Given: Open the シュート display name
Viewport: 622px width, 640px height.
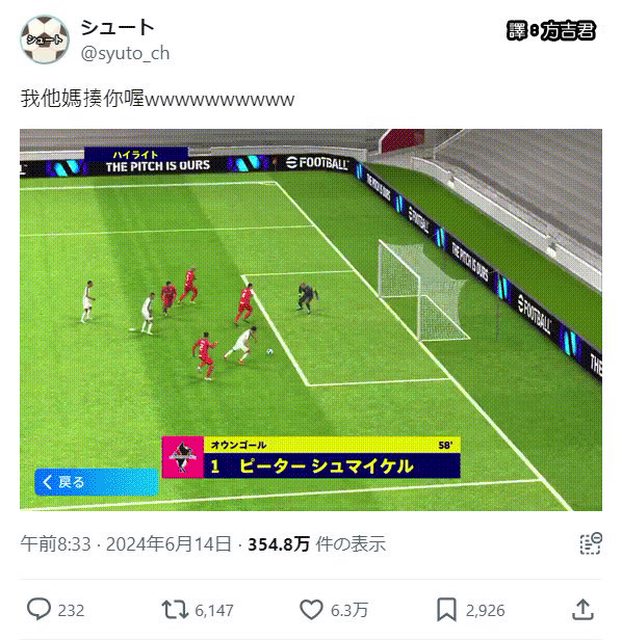Looking at the screenshot, I should pyautogui.click(x=118, y=28).
